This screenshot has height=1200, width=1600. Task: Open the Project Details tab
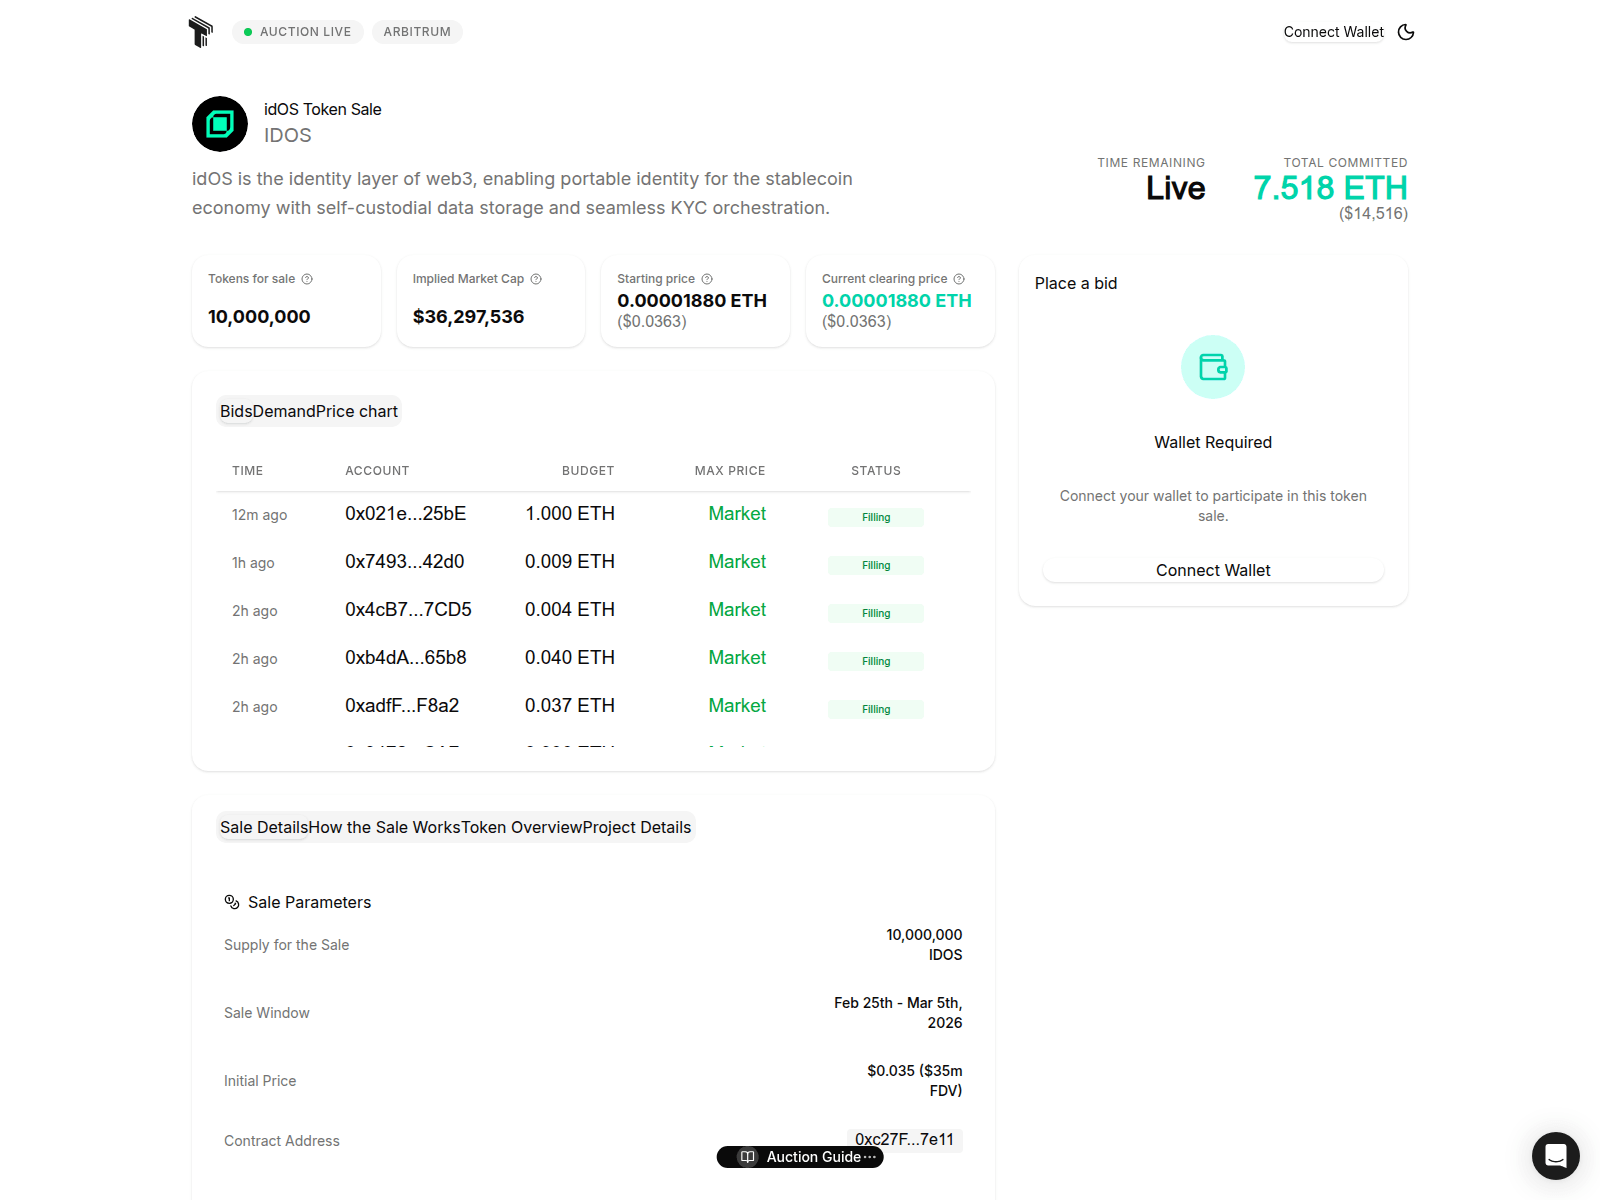(x=637, y=827)
